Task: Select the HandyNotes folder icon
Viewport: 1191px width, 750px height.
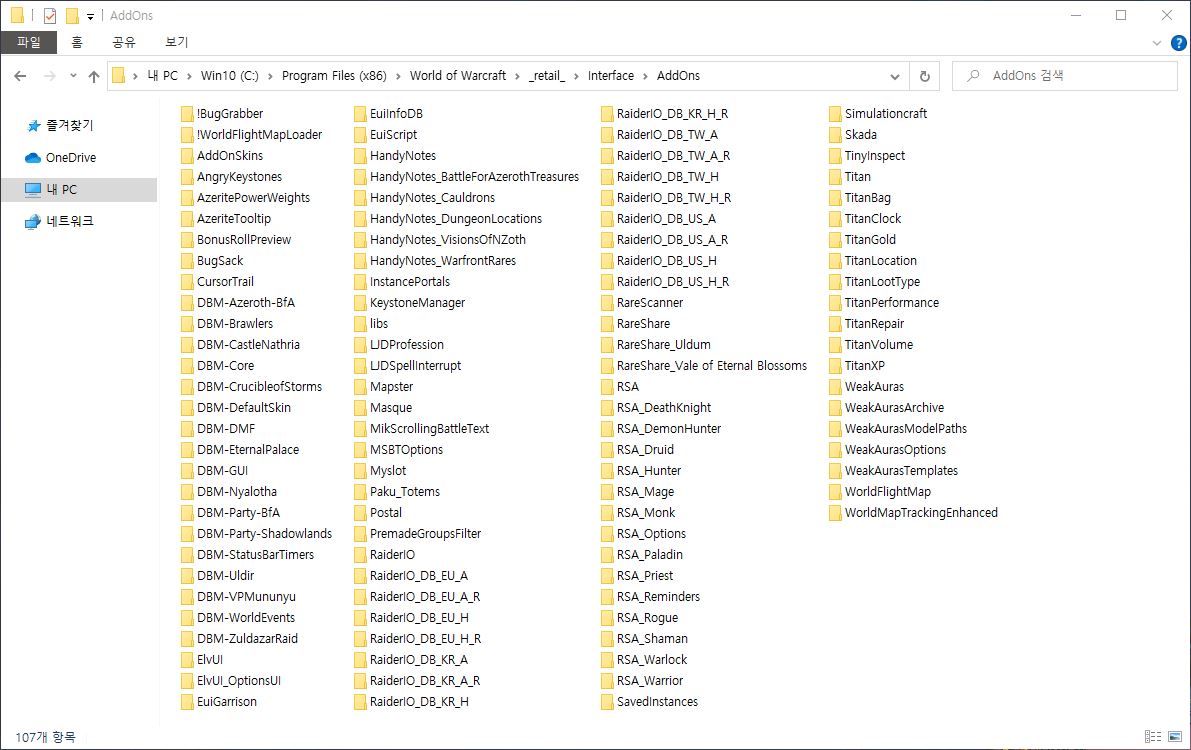Action: click(x=361, y=156)
